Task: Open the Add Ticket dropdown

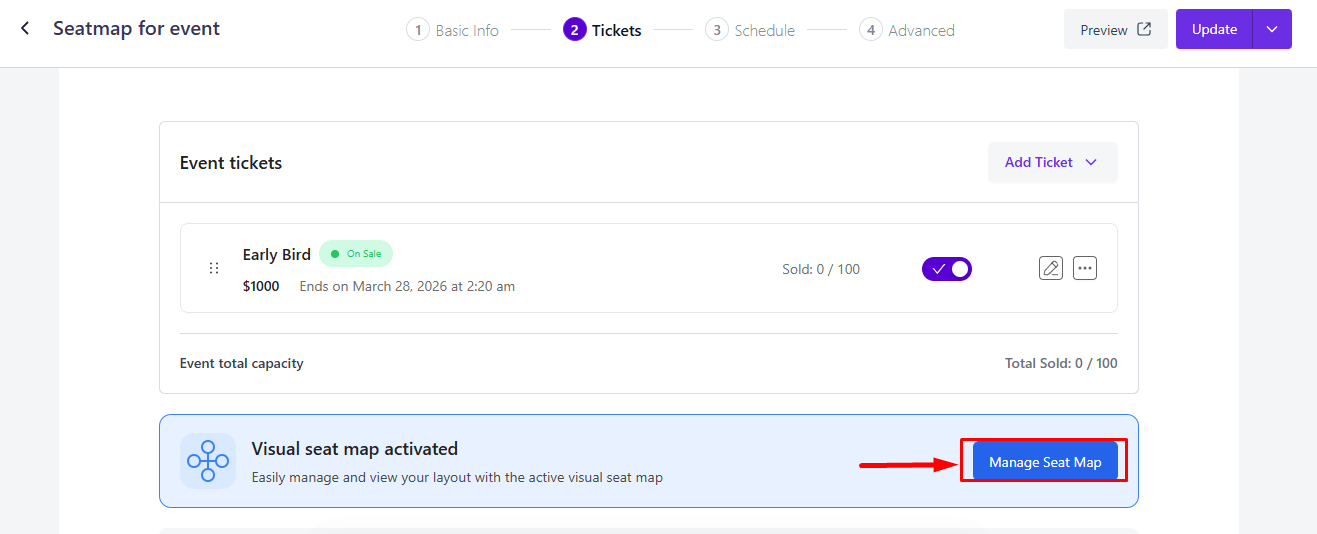Action: [x=1052, y=162]
